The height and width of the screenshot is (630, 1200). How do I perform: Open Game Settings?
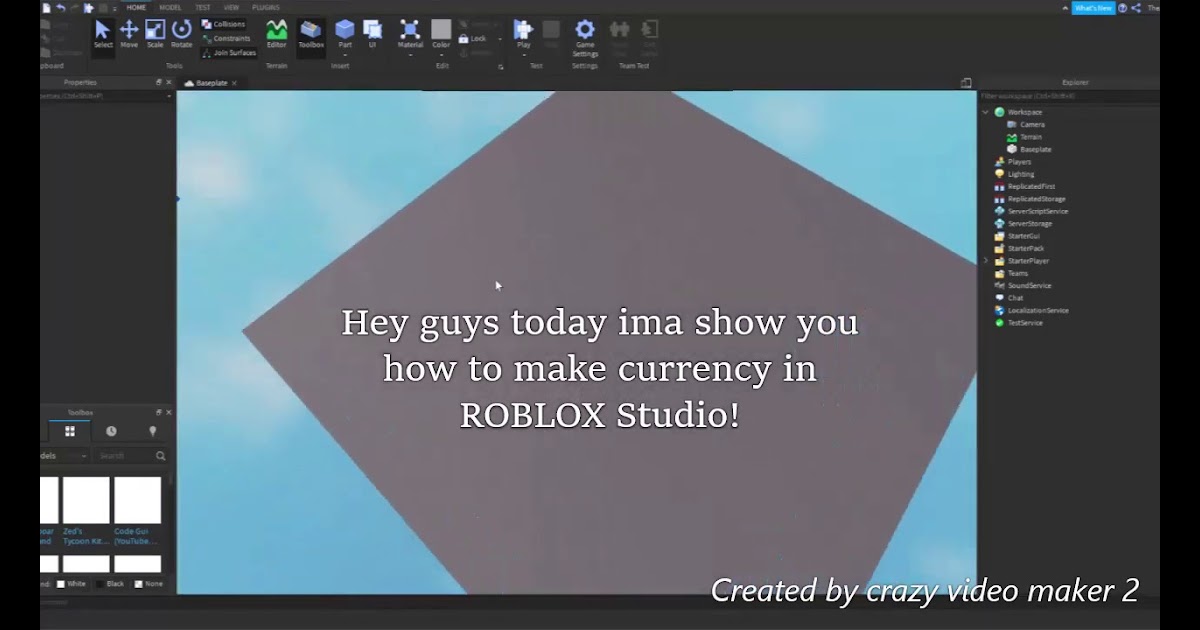[x=585, y=37]
